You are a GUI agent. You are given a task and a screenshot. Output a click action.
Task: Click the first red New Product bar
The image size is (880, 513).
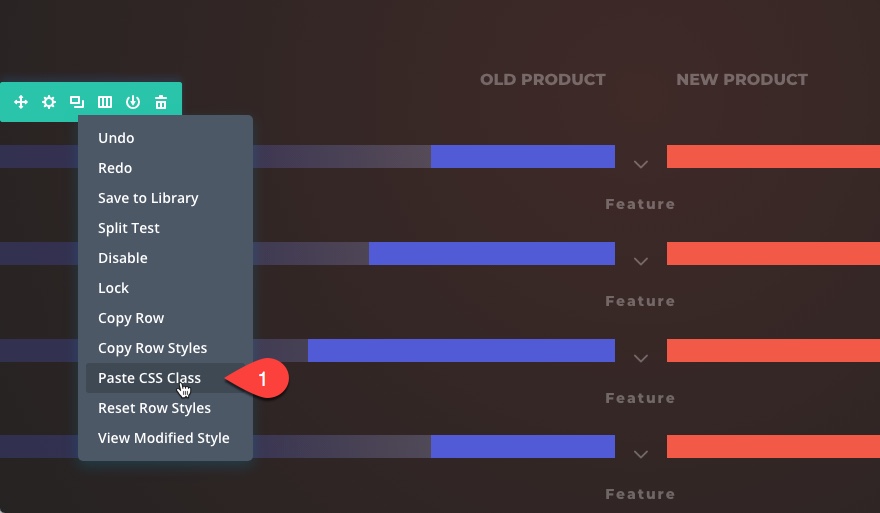click(x=773, y=156)
